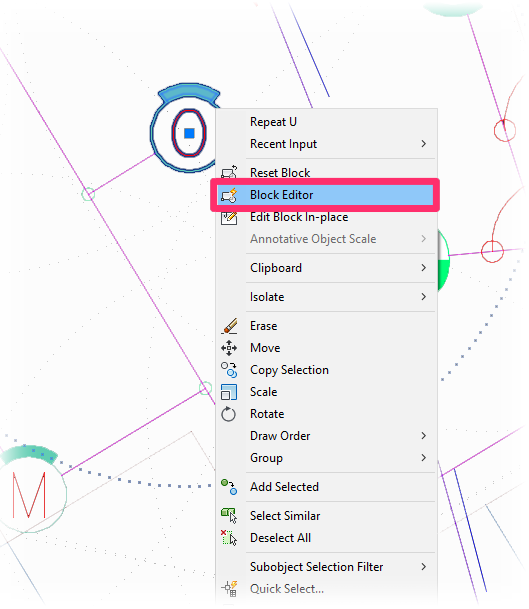Click the Edit Block In-place pencil icon
Image resolution: width=529 pixels, height=609 pixels.
(x=229, y=217)
